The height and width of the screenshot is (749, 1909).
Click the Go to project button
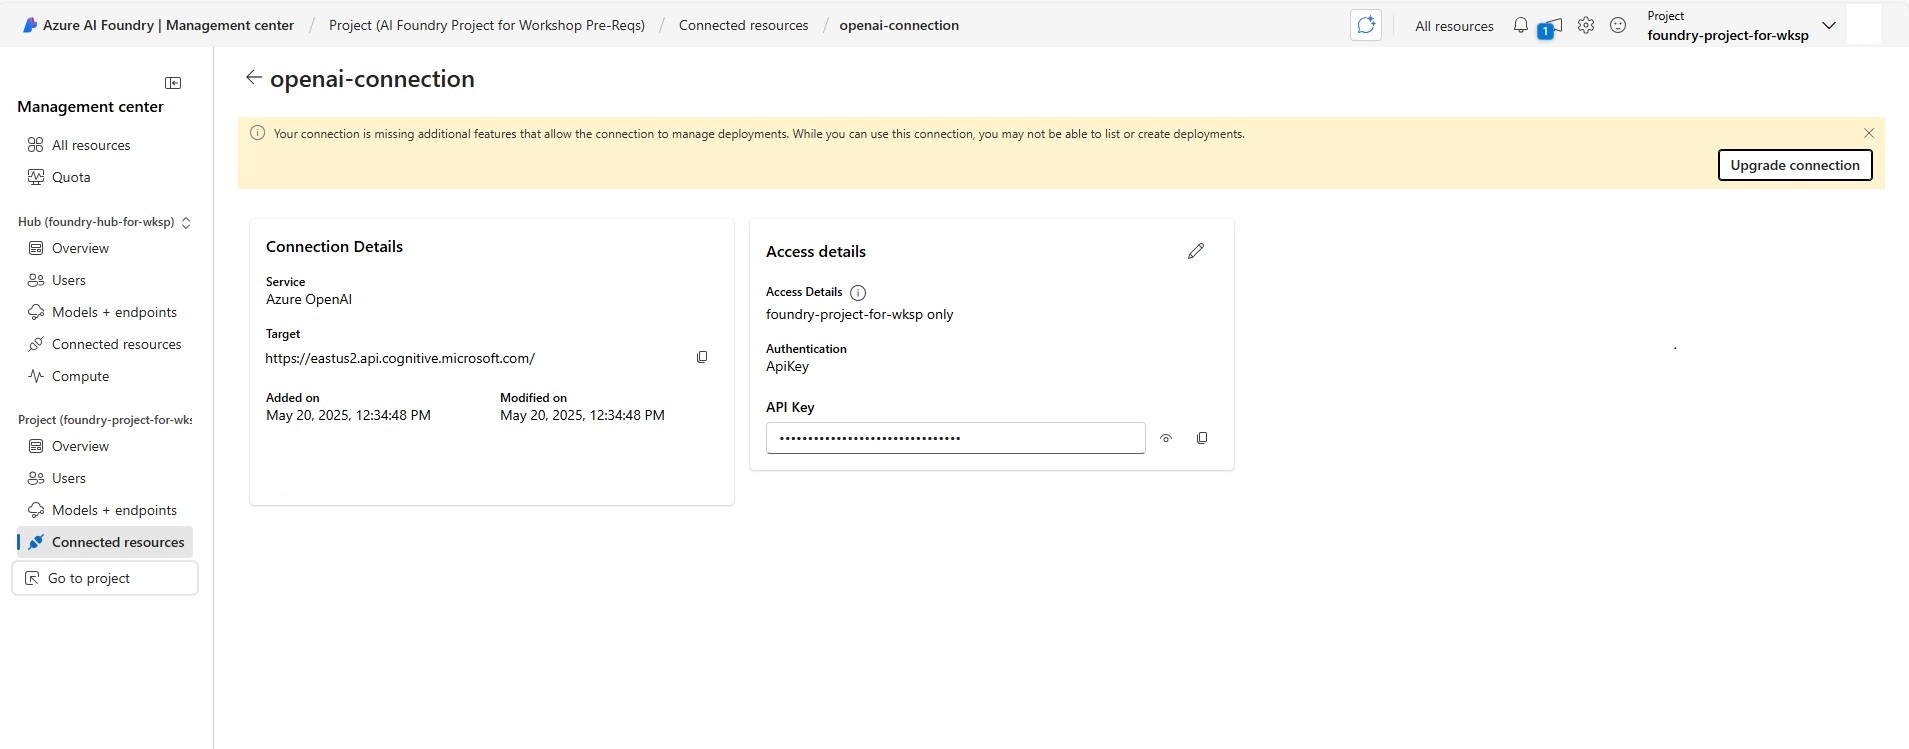pyautogui.click(x=105, y=578)
